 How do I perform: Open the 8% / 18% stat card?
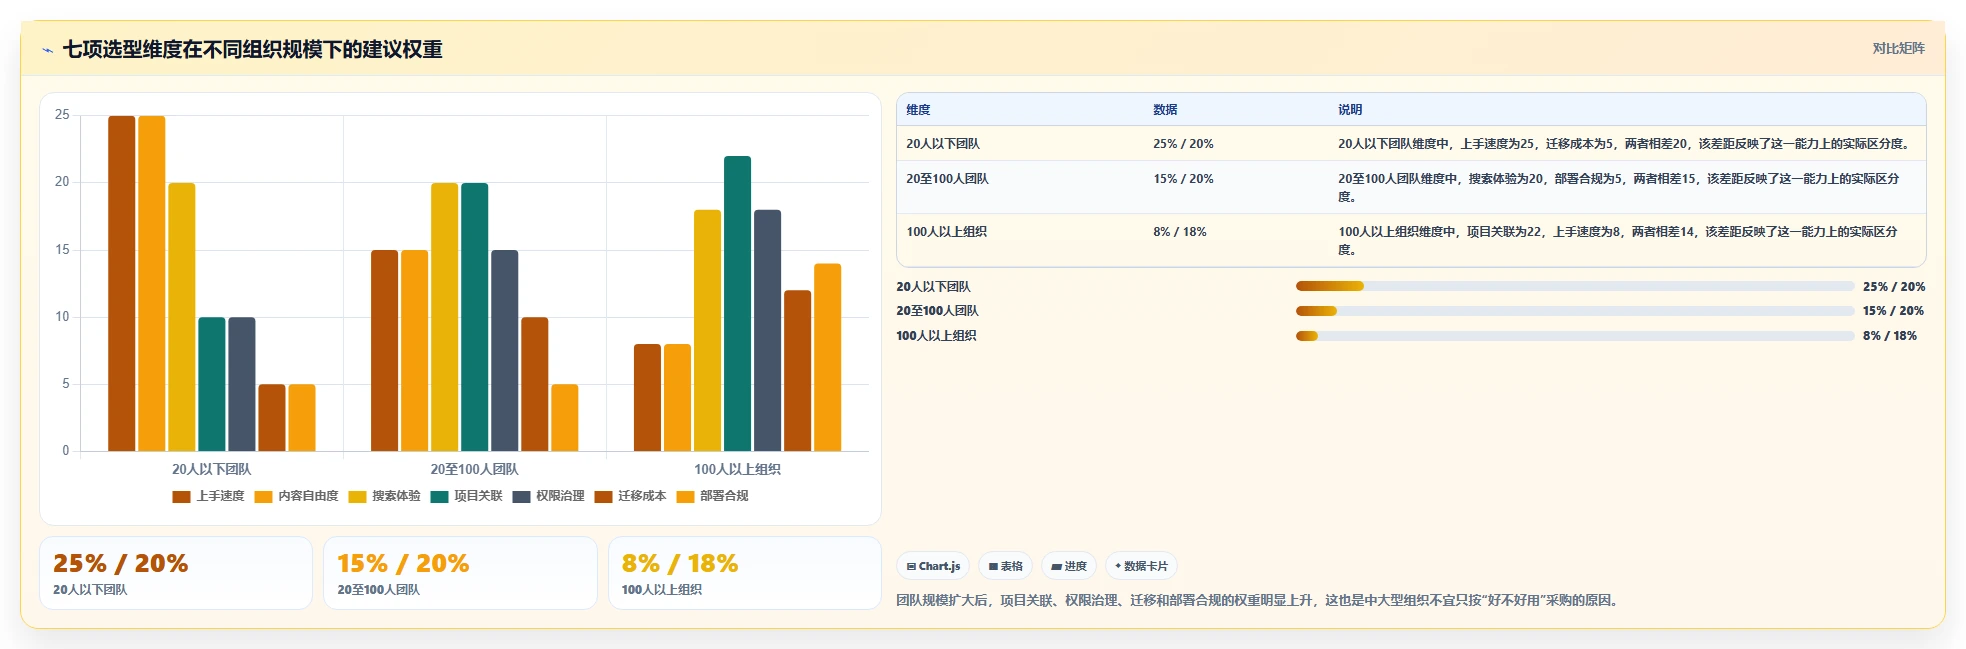[x=745, y=573]
